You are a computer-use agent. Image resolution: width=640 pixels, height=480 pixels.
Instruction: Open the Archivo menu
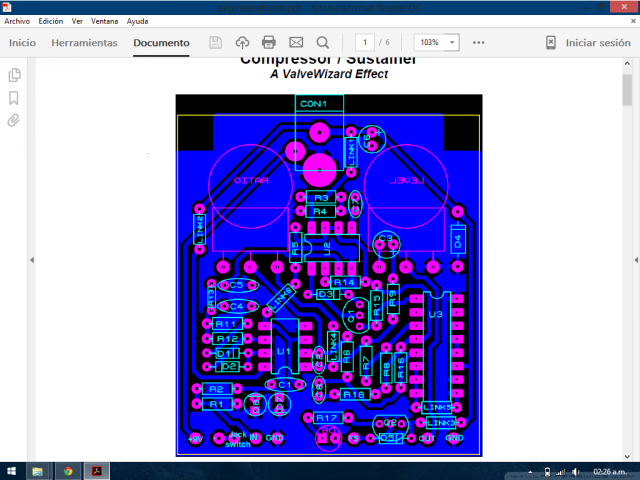click(x=18, y=21)
